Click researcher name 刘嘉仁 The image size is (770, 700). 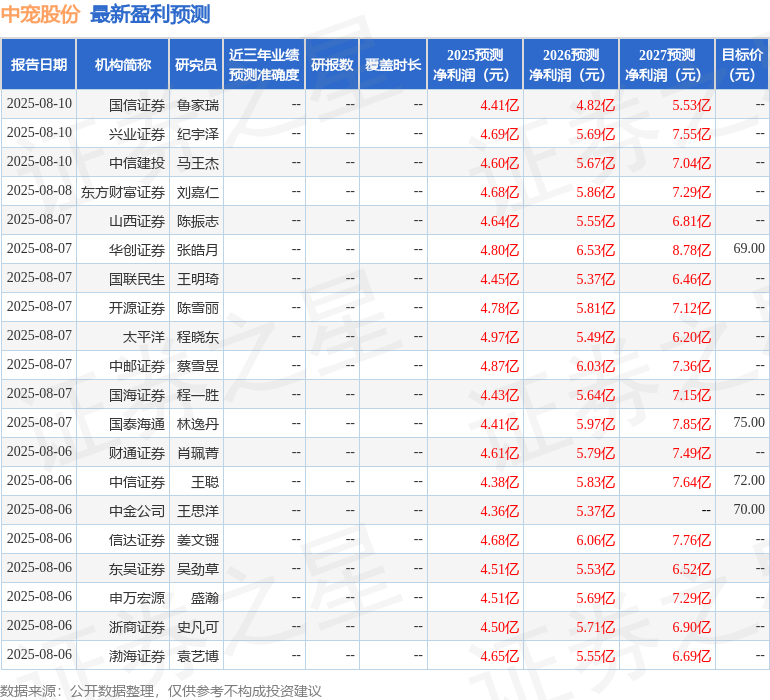197,192
